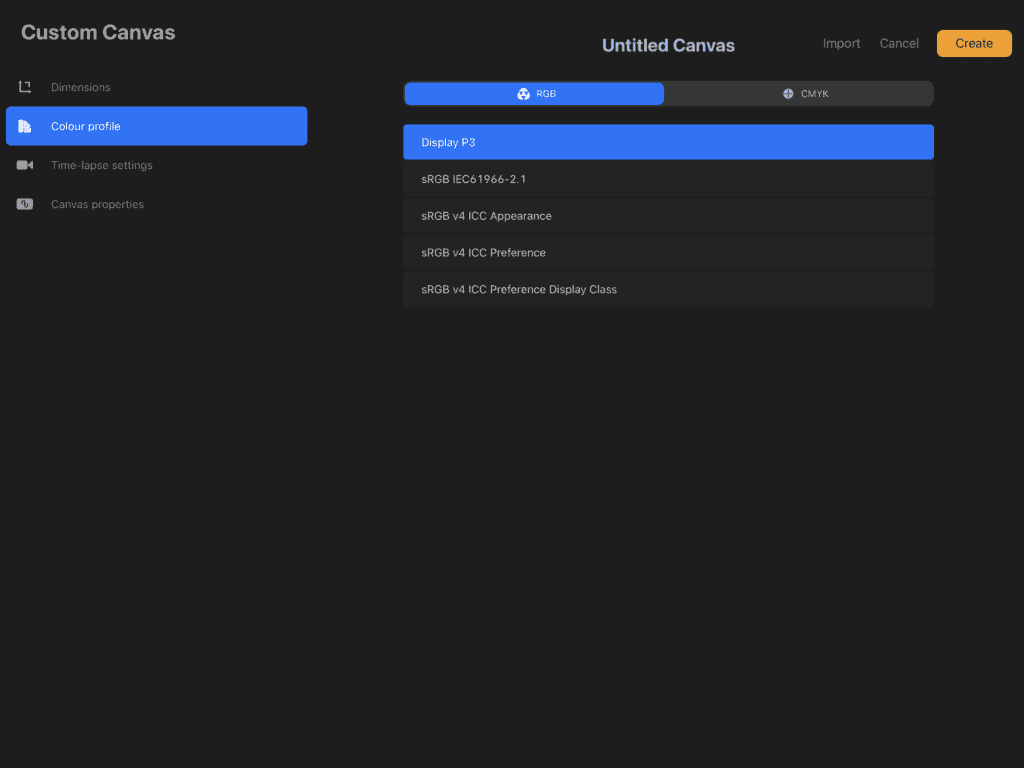Image resolution: width=1024 pixels, height=768 pixels.
Task: Open the Time-lapse settings section
Action: 101,165
